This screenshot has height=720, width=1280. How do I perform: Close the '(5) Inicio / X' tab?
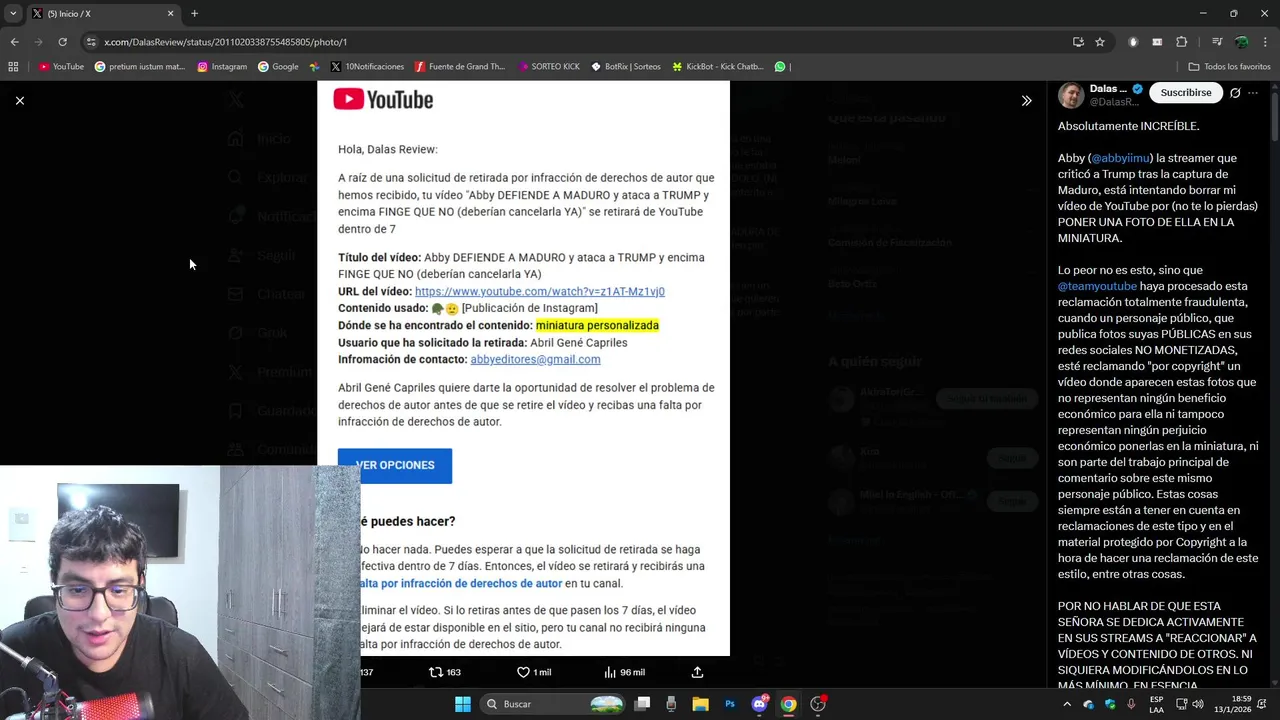click(170, 13)
